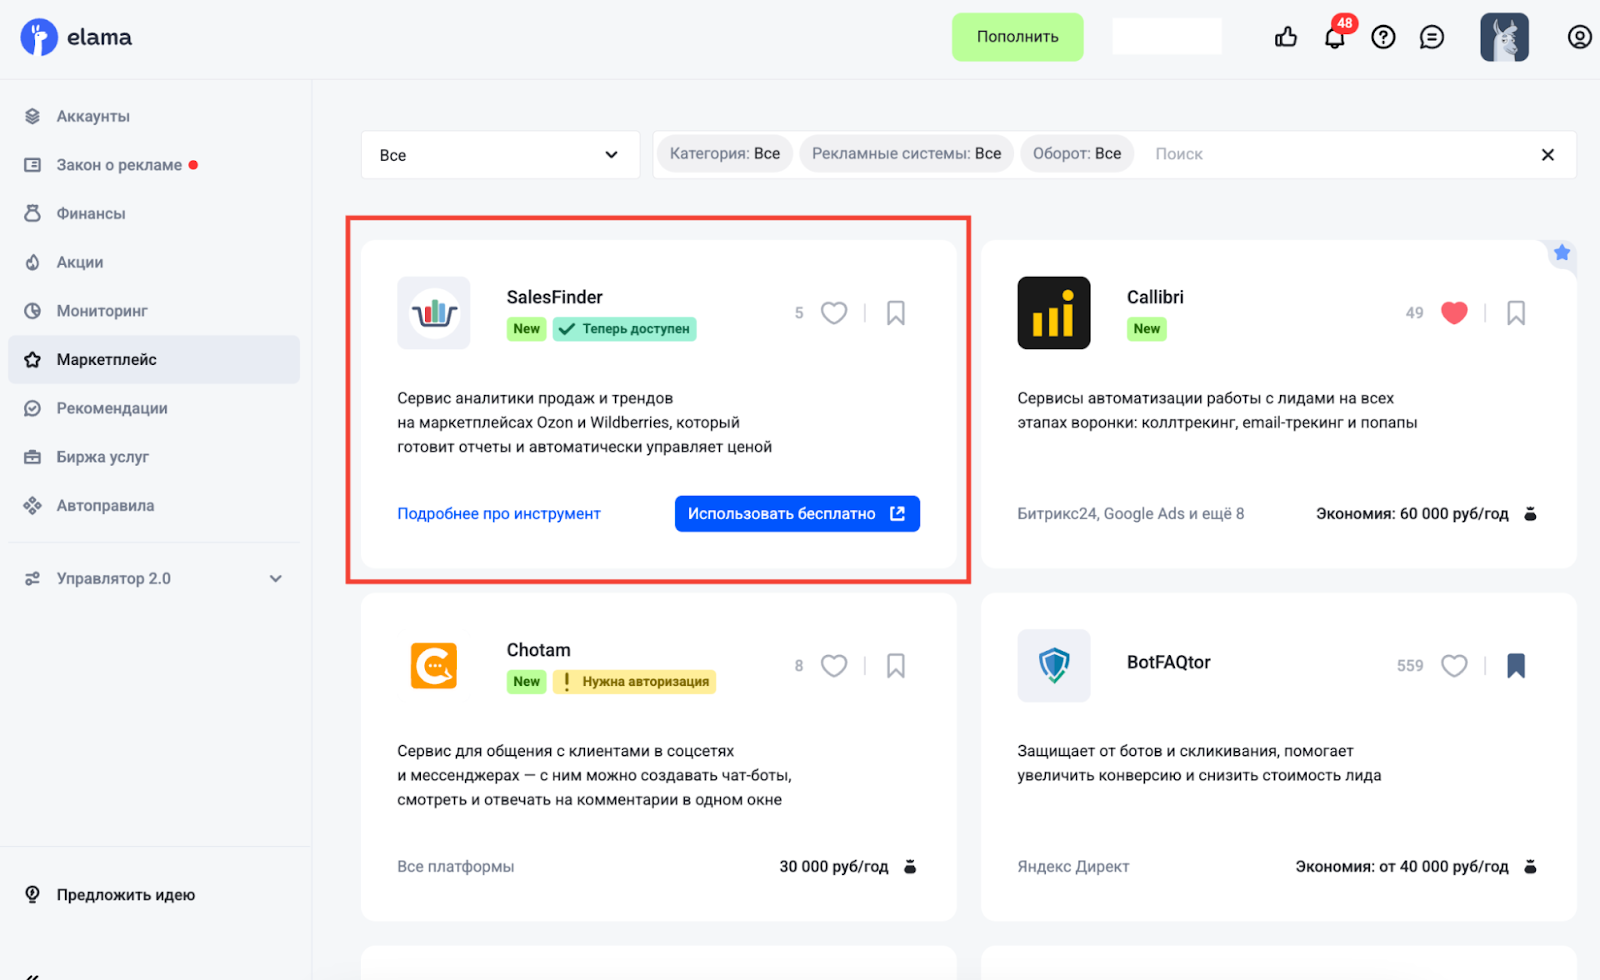Click in the Поиск search field
The height and width of the screenshot is (980, 1600).
[1330, 154]
